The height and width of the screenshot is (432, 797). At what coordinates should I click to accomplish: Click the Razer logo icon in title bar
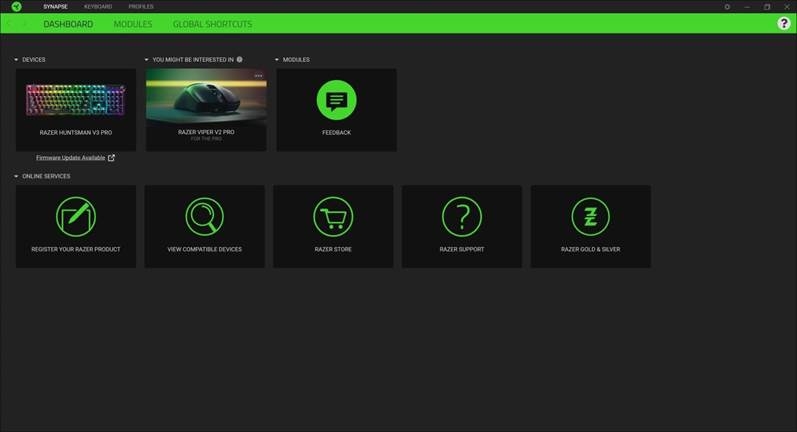17,7
